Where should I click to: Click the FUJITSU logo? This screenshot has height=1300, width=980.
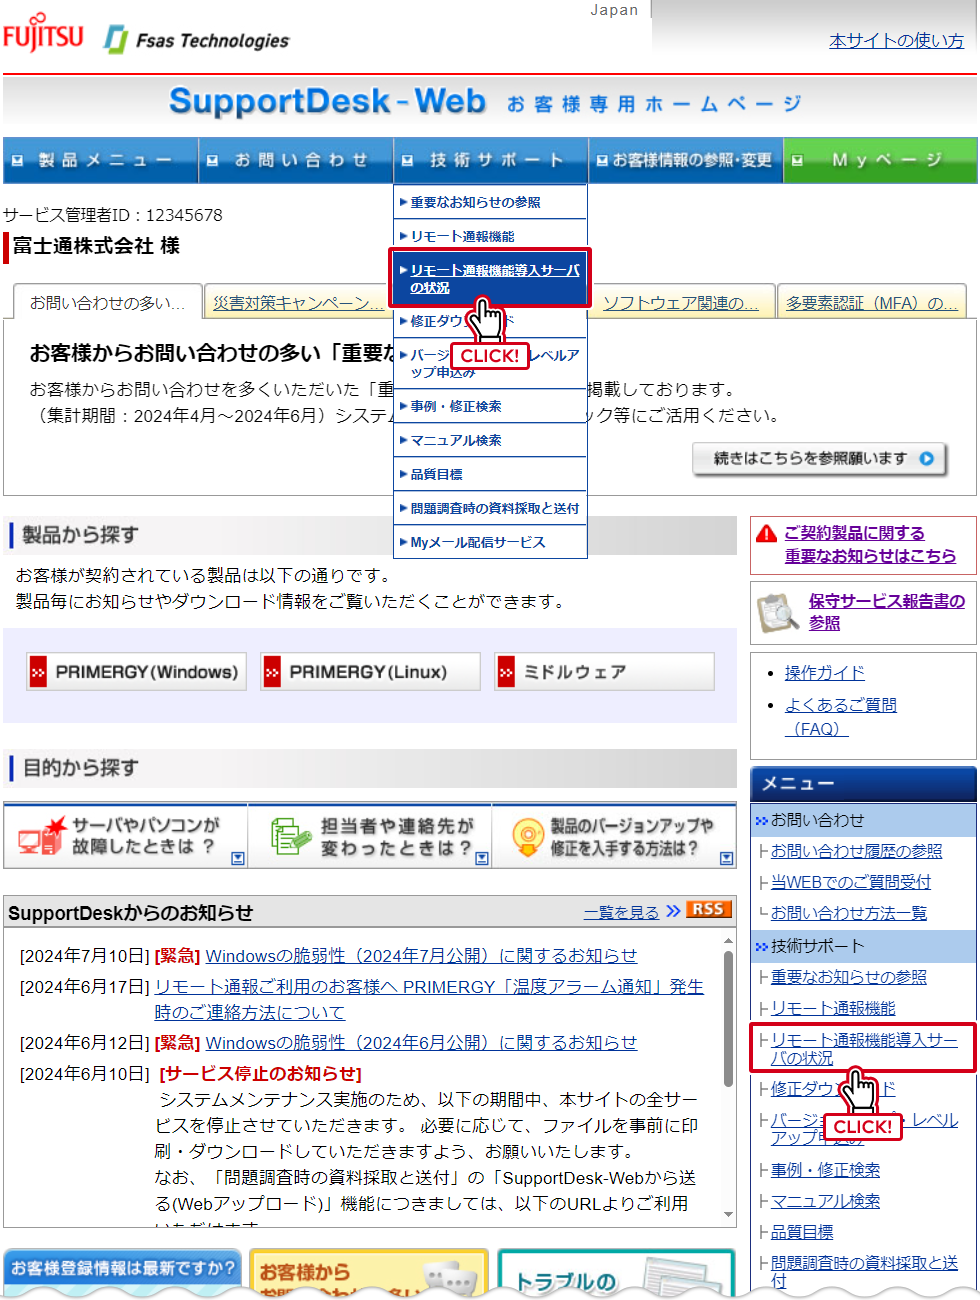point(43,33)
